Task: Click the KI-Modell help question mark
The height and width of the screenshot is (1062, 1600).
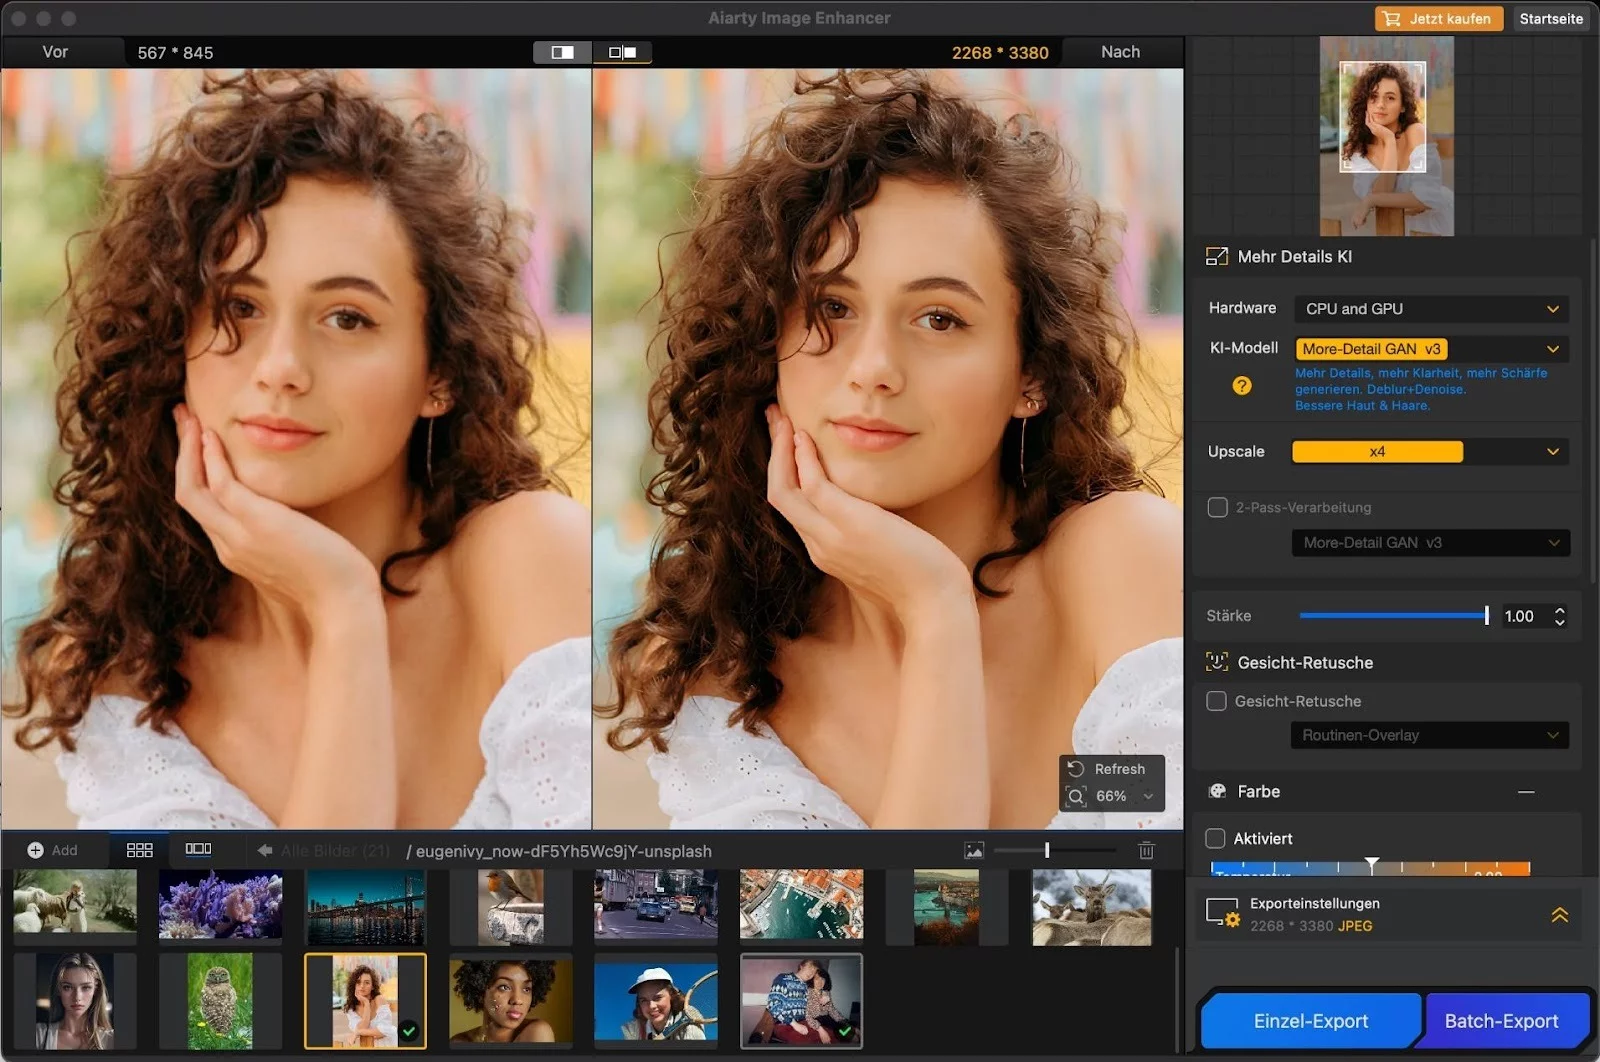Action: [1241, 386]
